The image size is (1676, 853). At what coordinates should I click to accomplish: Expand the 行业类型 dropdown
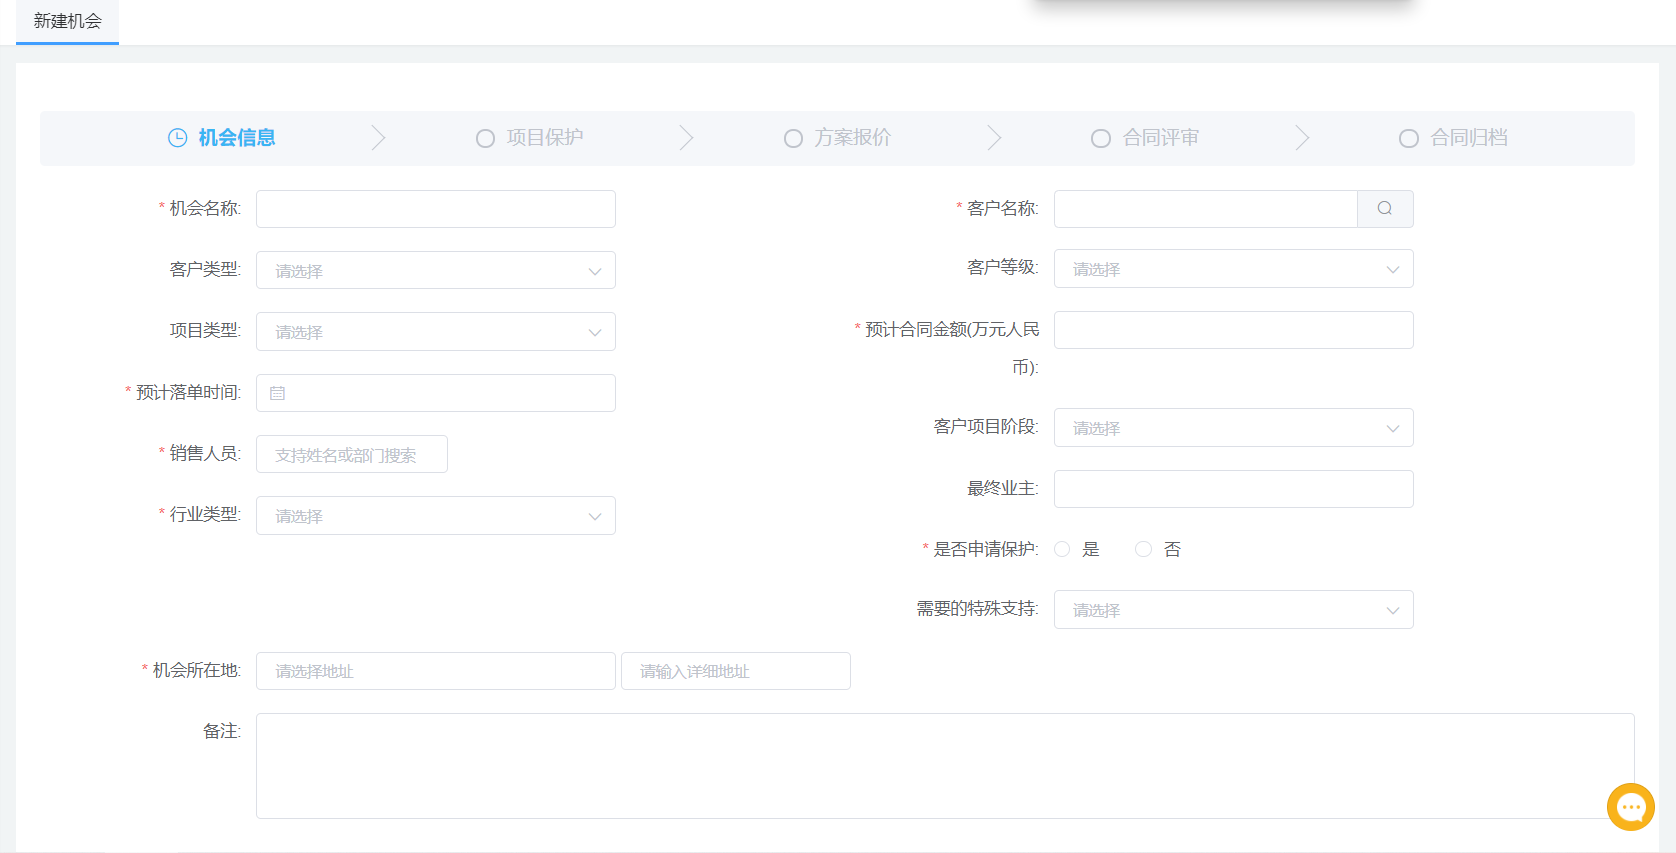435,516
